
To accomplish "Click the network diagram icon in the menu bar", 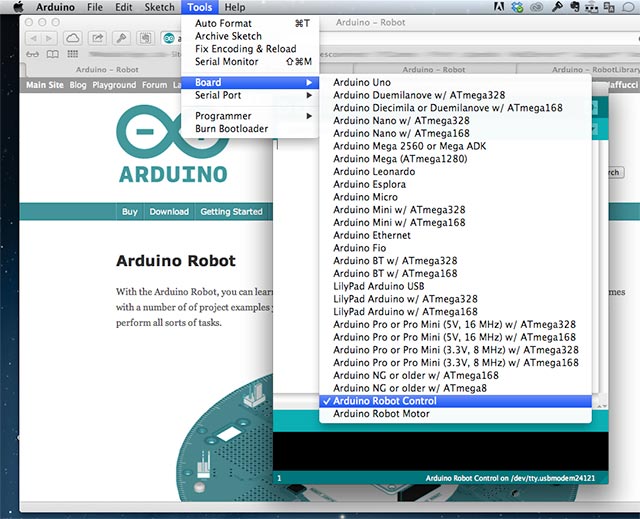I will (591, 7).
